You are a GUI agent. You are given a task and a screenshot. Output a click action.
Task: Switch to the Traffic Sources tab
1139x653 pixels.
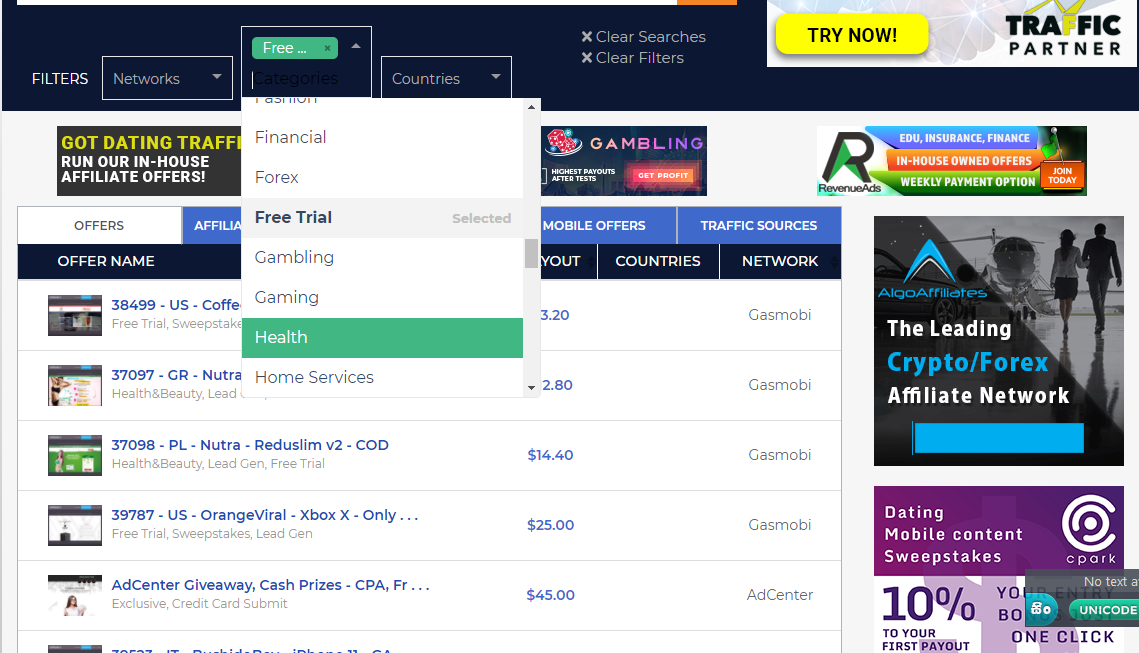tap(758, 225)
